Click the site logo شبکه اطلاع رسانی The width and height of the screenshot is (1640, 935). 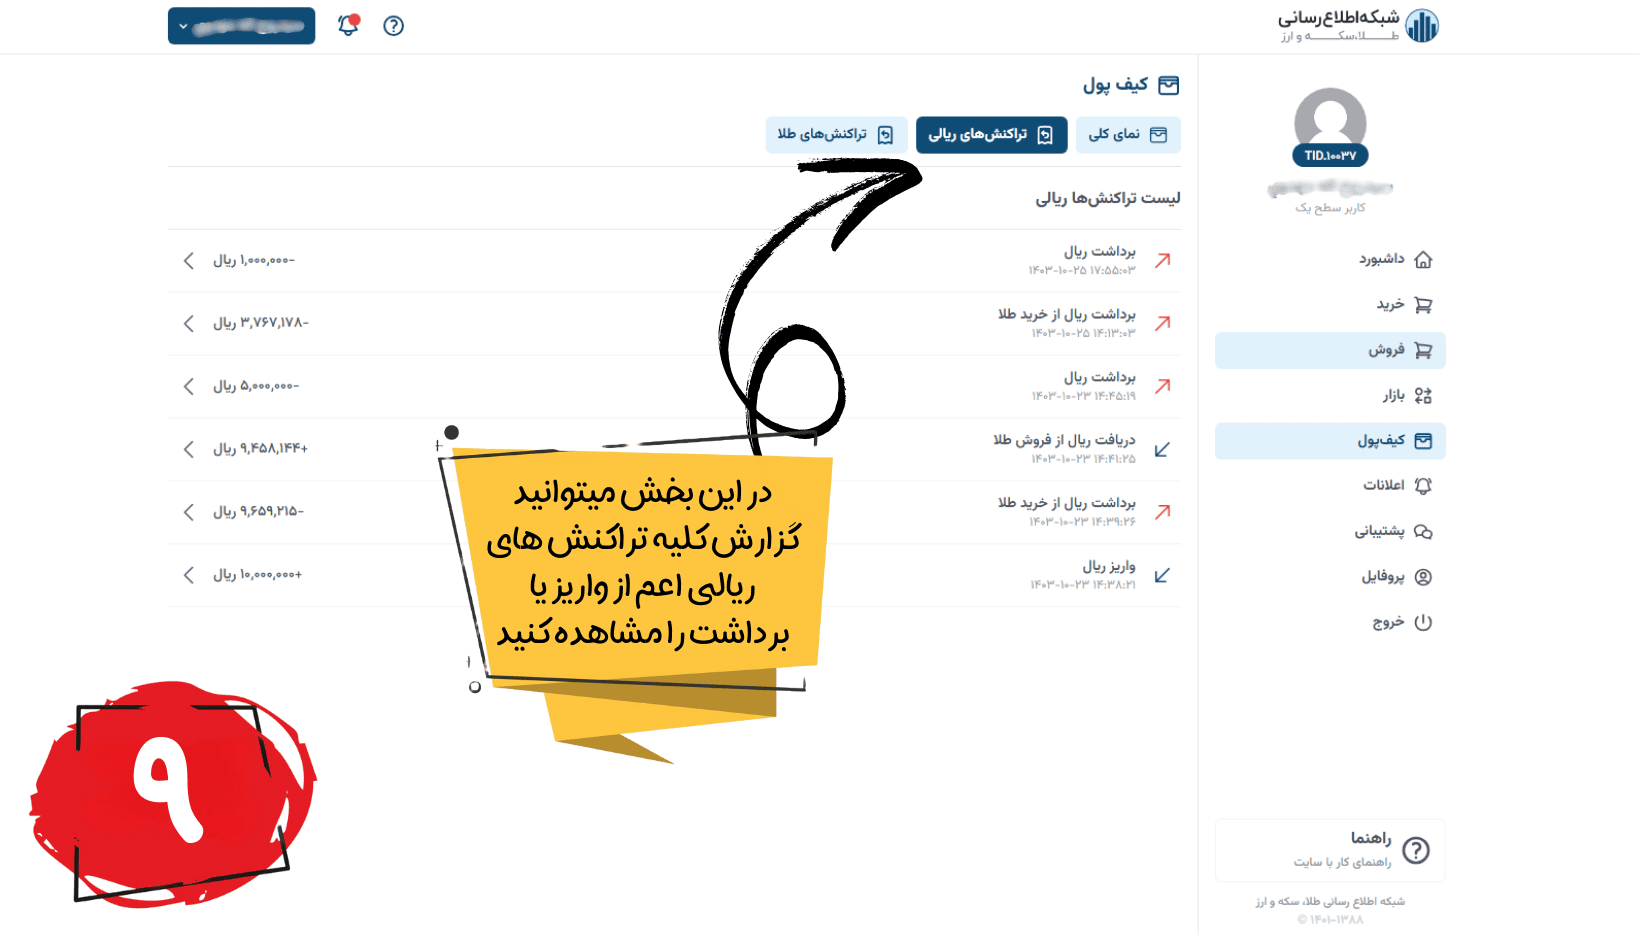coord(1357,26)
